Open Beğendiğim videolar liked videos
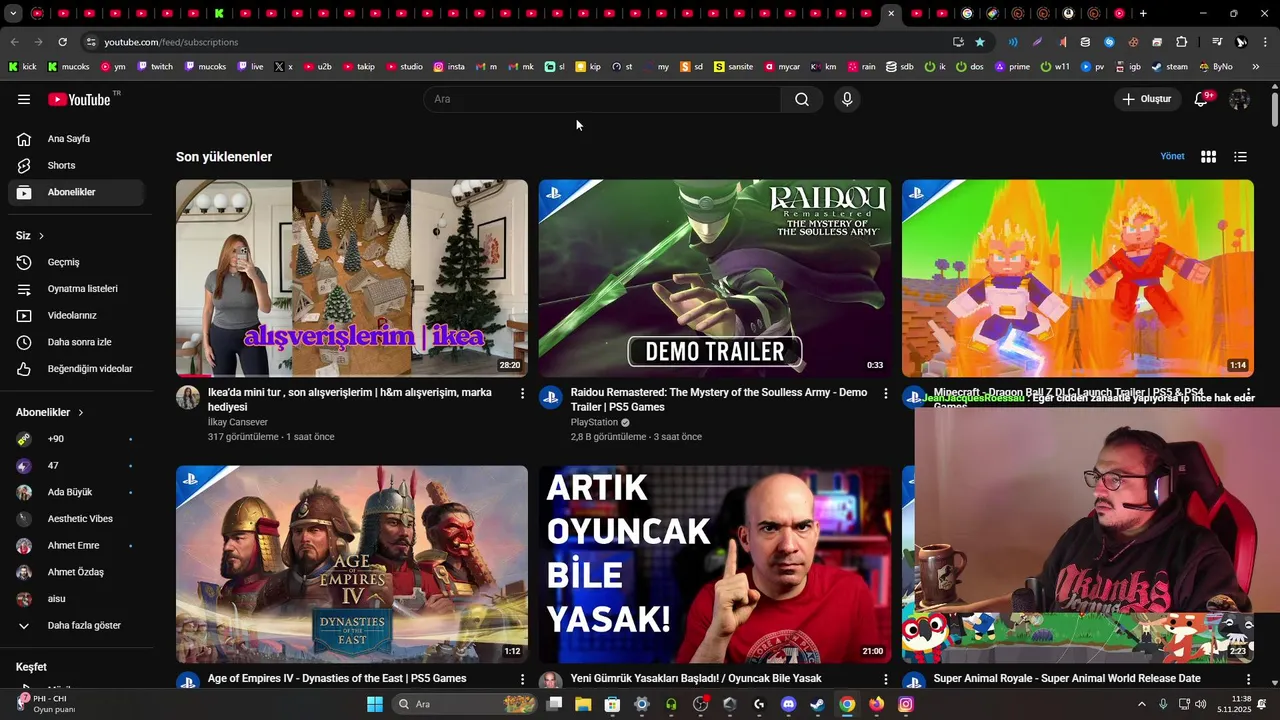The image size is (1280, 720). 76,369
